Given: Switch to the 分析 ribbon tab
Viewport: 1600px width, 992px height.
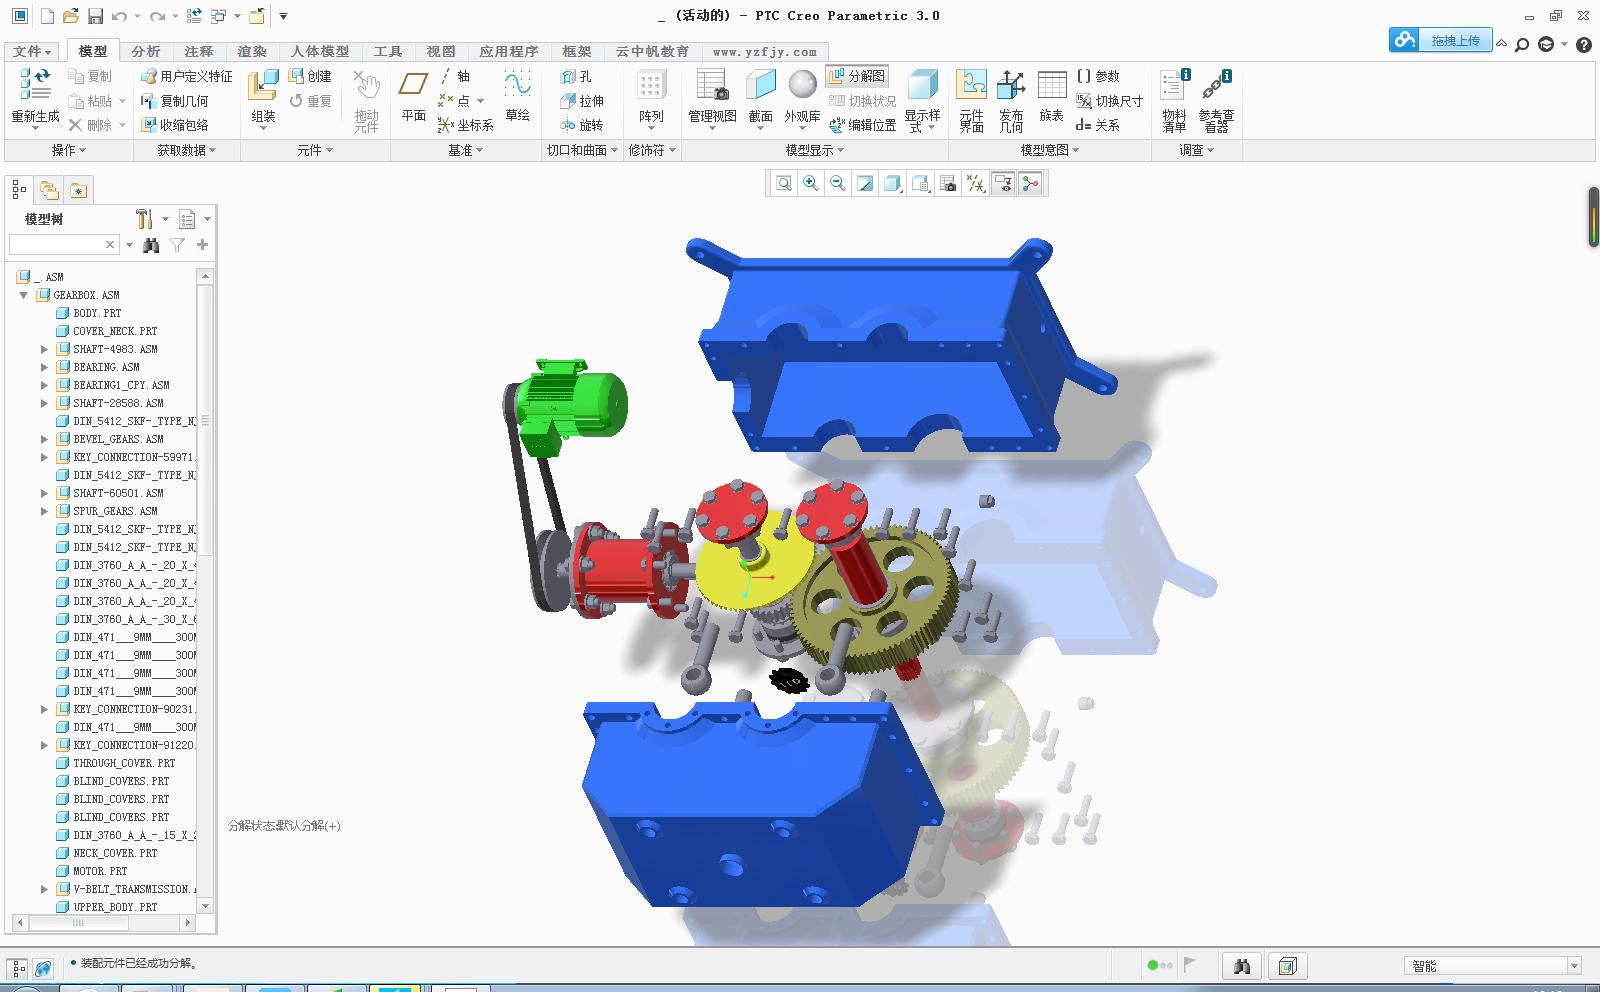Looking at the screenshot, I should 145,51.
